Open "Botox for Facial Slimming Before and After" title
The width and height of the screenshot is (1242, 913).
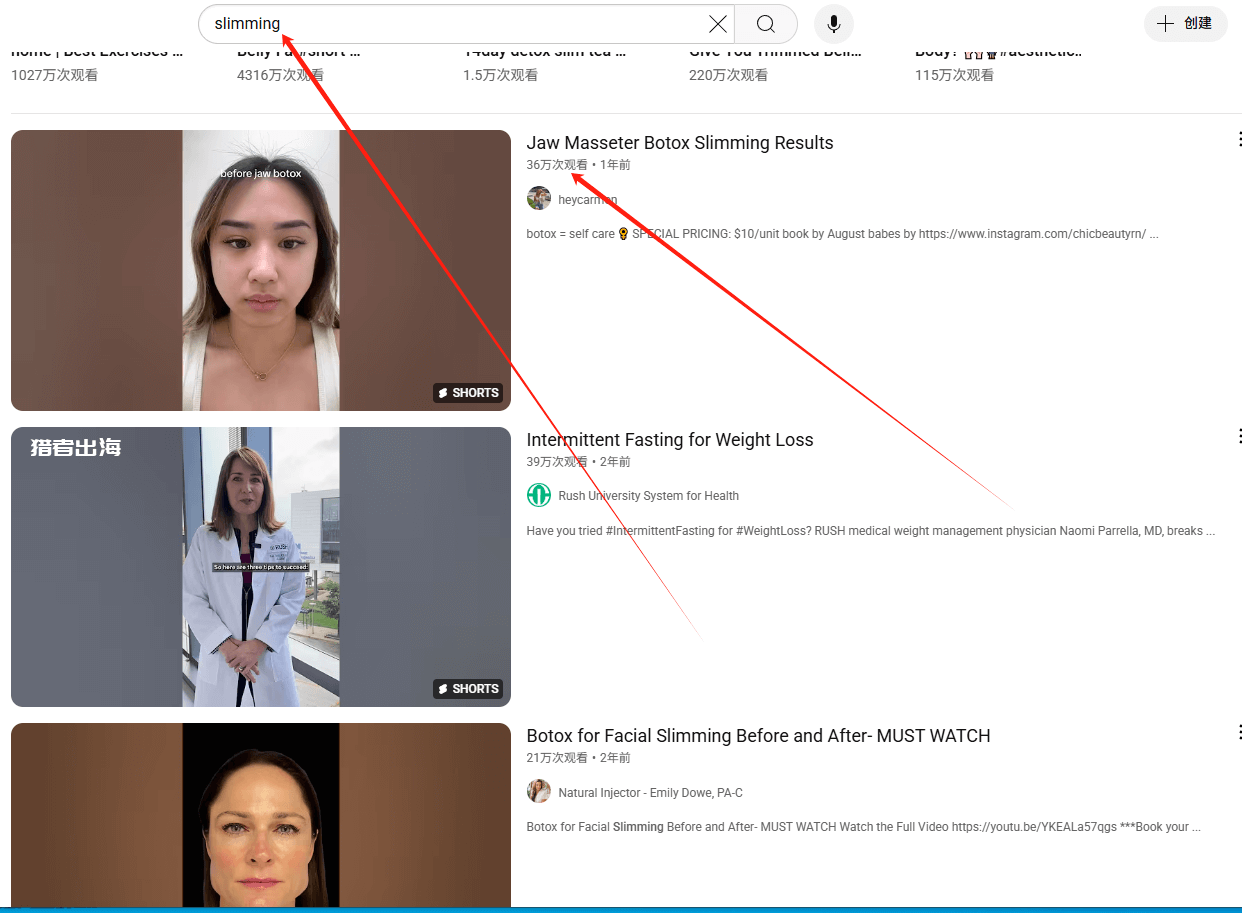coord(759,736)
